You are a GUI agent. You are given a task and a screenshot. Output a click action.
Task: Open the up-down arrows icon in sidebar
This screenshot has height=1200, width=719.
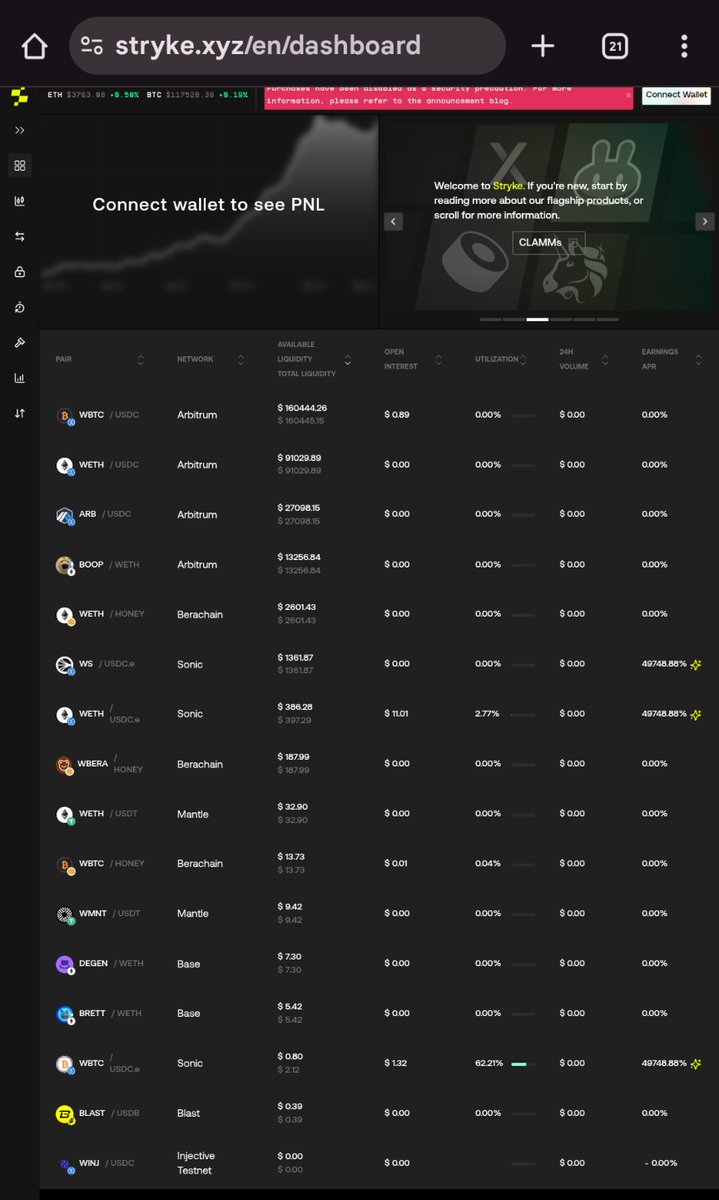coord(19,413)
